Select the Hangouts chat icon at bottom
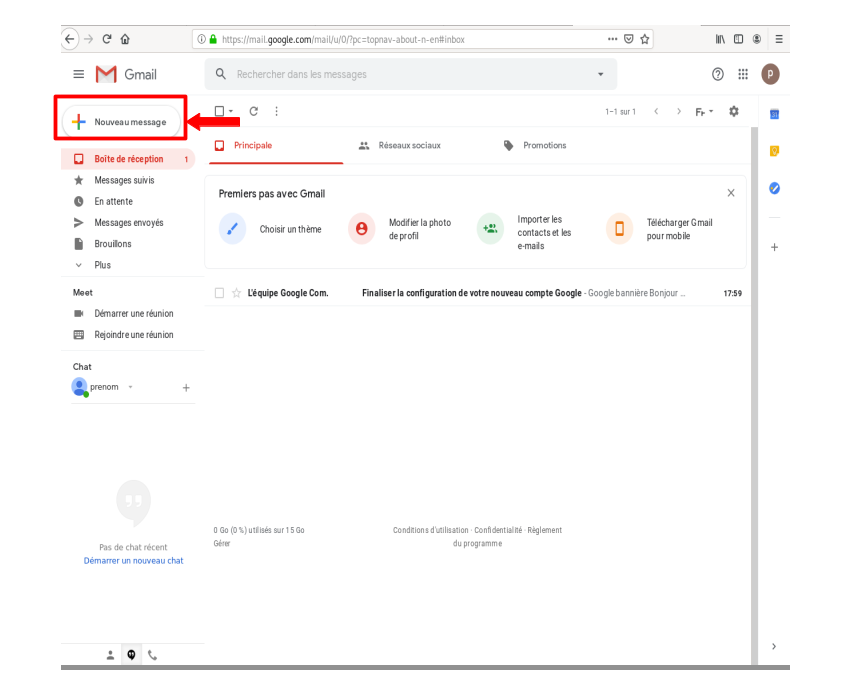The image size is (845, 688). point(131,655)
